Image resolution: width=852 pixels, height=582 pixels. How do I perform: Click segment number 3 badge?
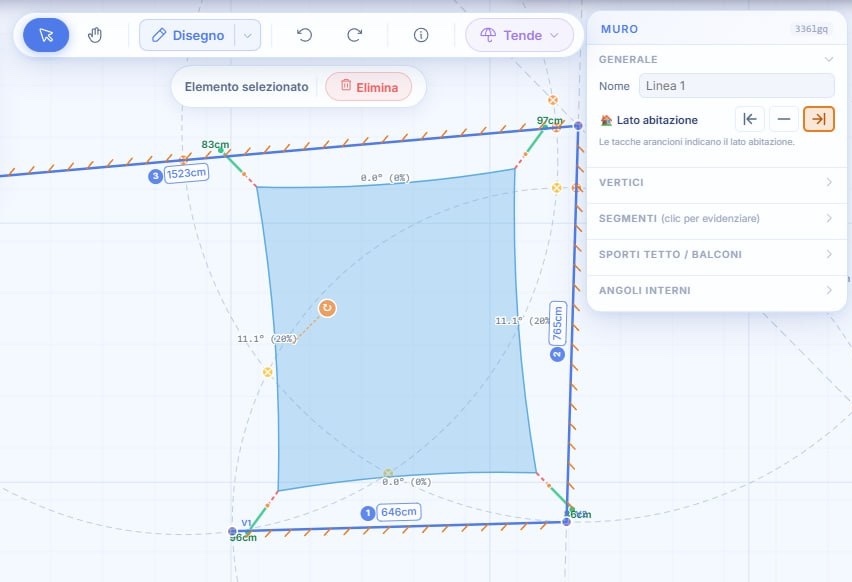click(x=155, y=176)
